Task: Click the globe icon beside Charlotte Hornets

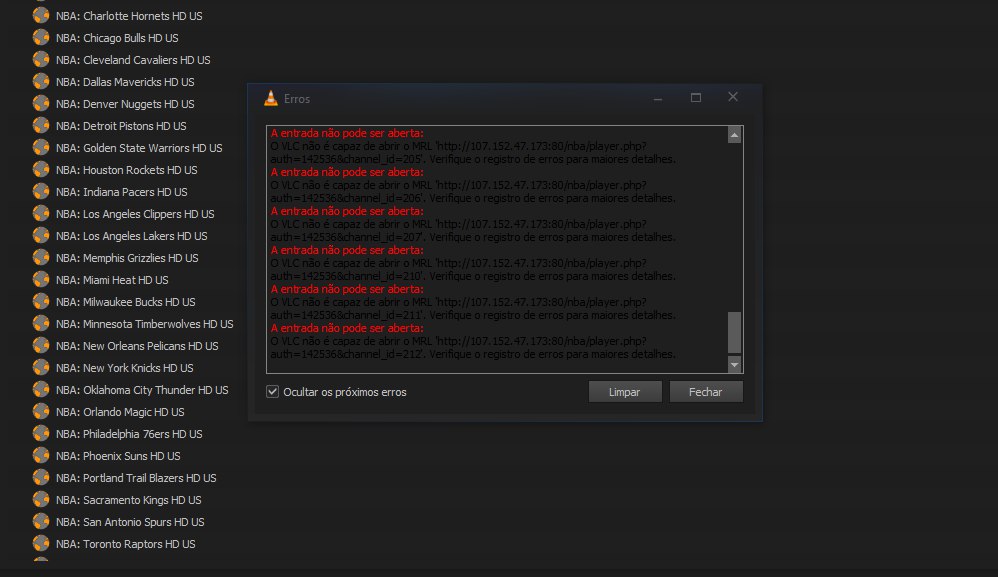Action: 41,15
